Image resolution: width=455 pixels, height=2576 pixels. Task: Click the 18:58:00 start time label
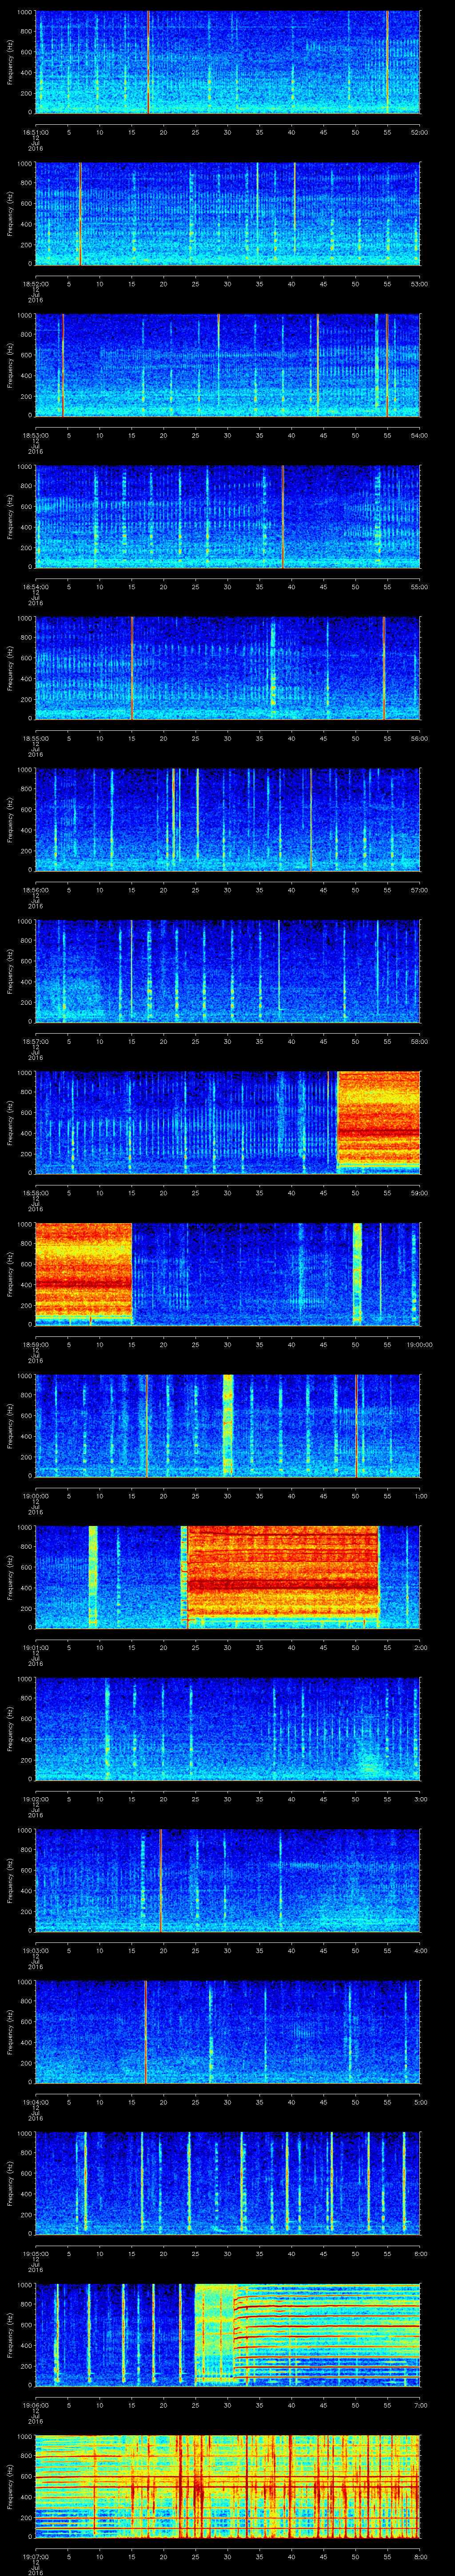pos(36,1192)
